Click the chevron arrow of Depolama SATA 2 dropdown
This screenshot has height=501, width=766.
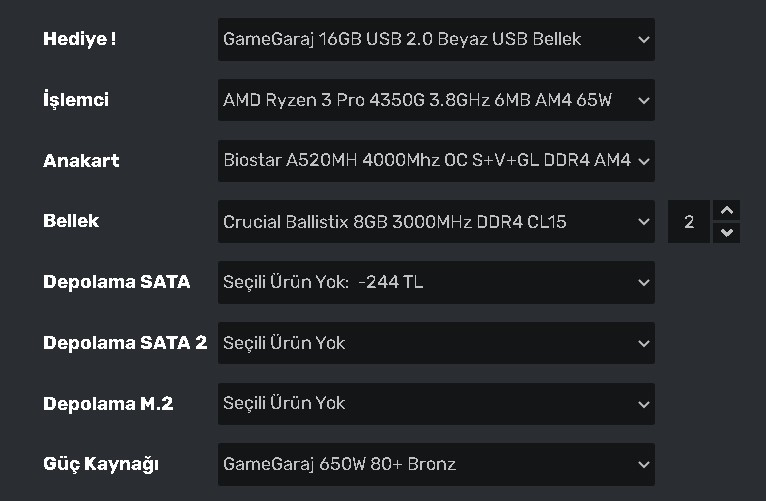(642, 343)
